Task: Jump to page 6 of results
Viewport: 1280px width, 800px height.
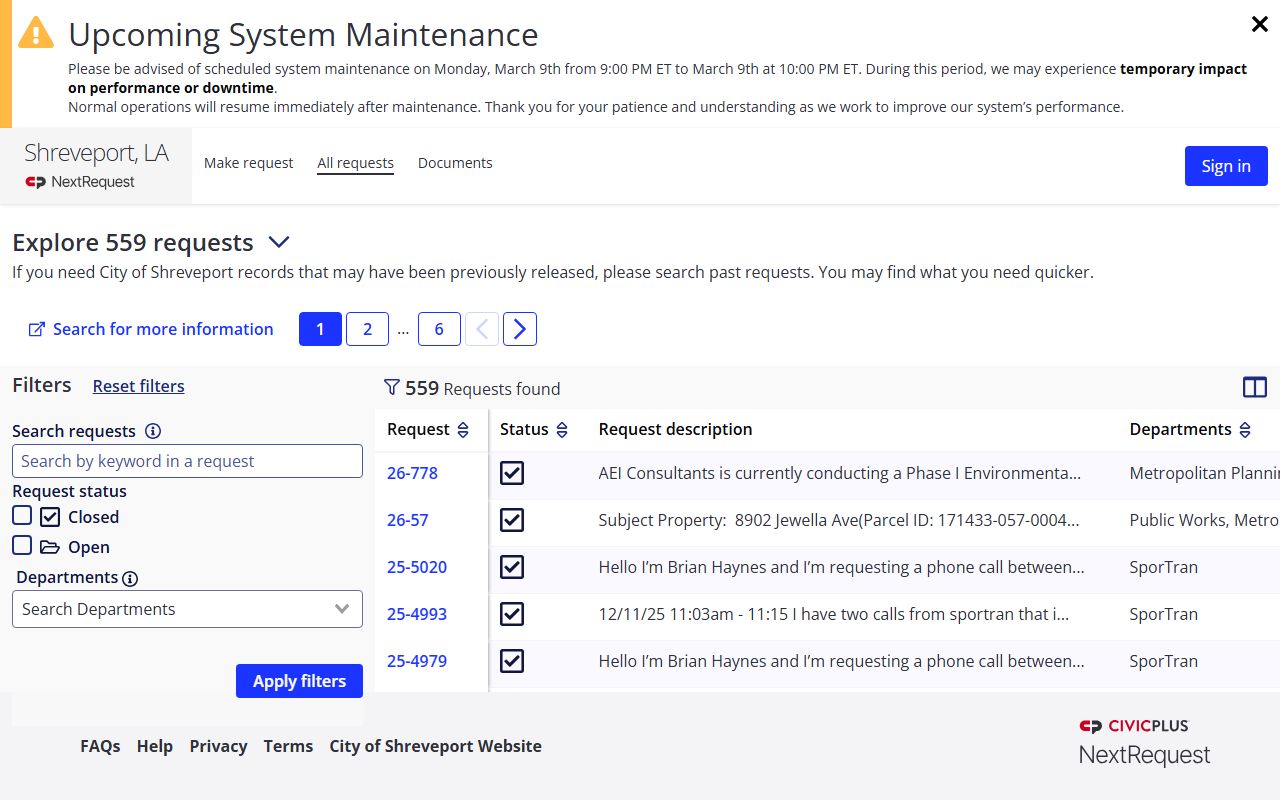Action: click(x=439, y=329)
